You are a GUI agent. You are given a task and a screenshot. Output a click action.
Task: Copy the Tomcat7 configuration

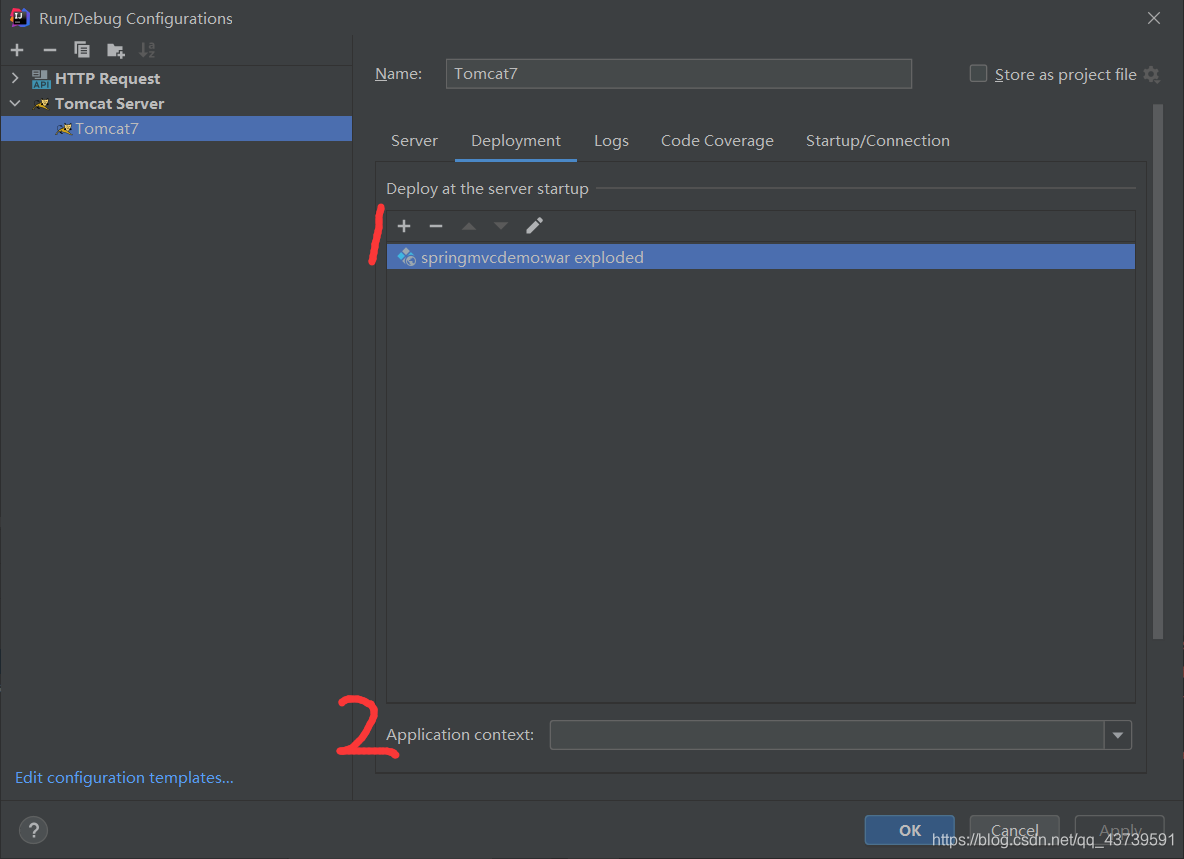pyautogui.click(x=82, y=49)
